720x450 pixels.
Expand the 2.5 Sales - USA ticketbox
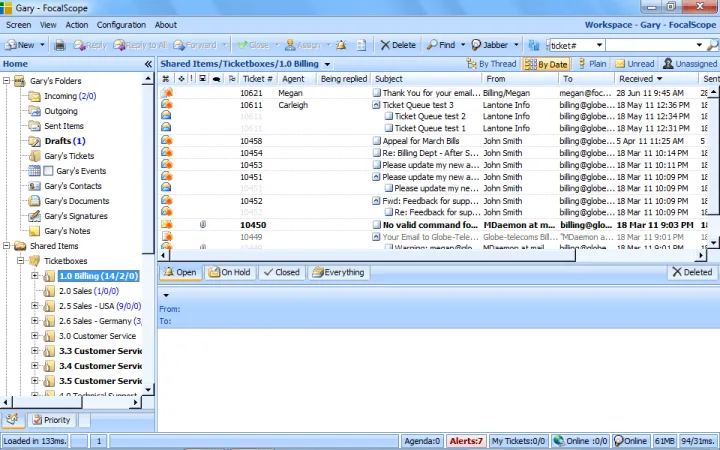pyautogui.click(x=35, y=306)
